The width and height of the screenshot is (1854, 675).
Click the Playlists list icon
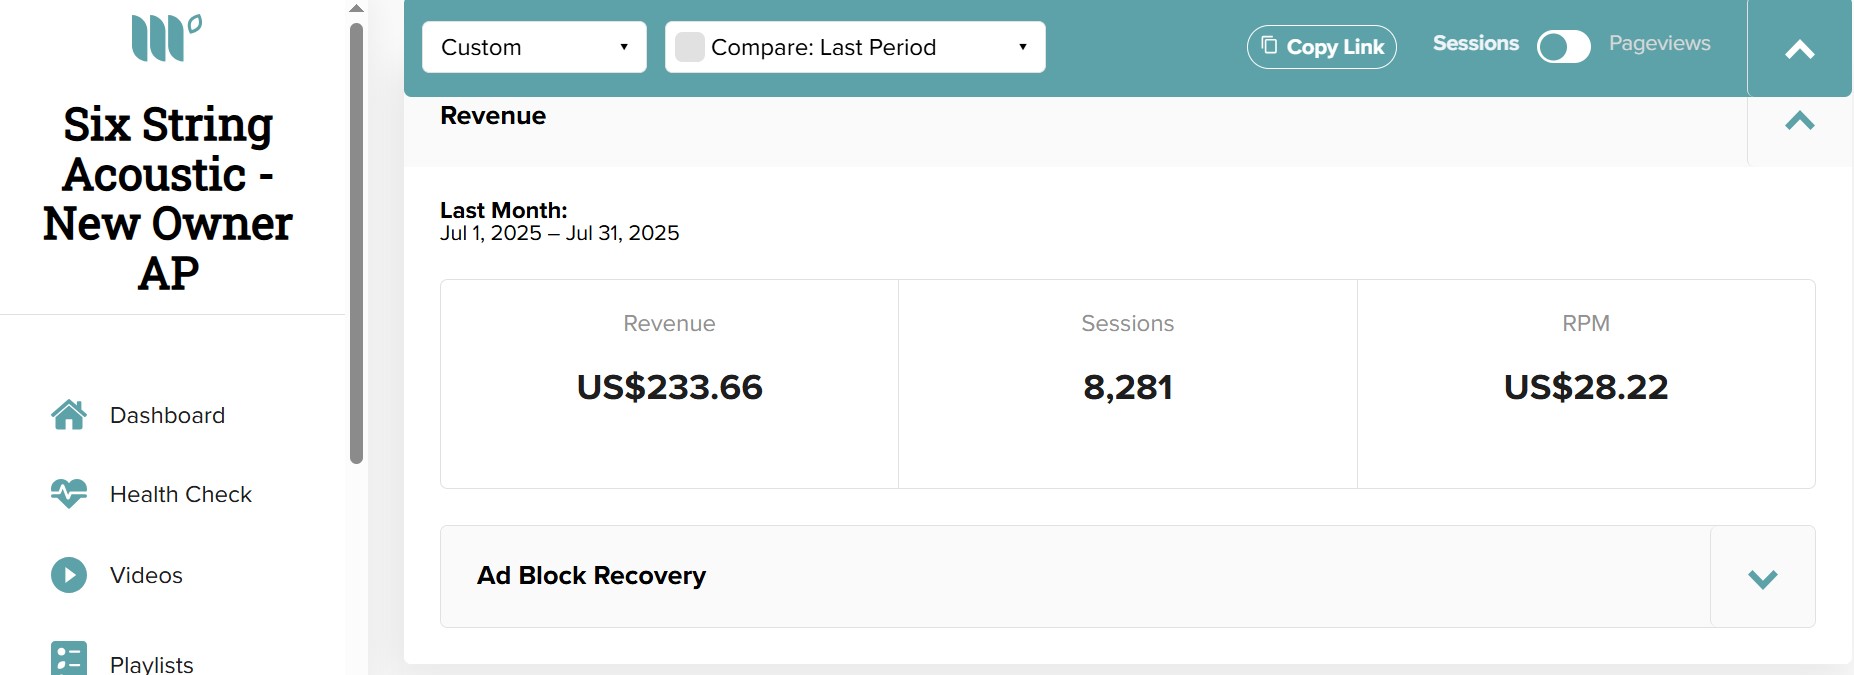69,658
